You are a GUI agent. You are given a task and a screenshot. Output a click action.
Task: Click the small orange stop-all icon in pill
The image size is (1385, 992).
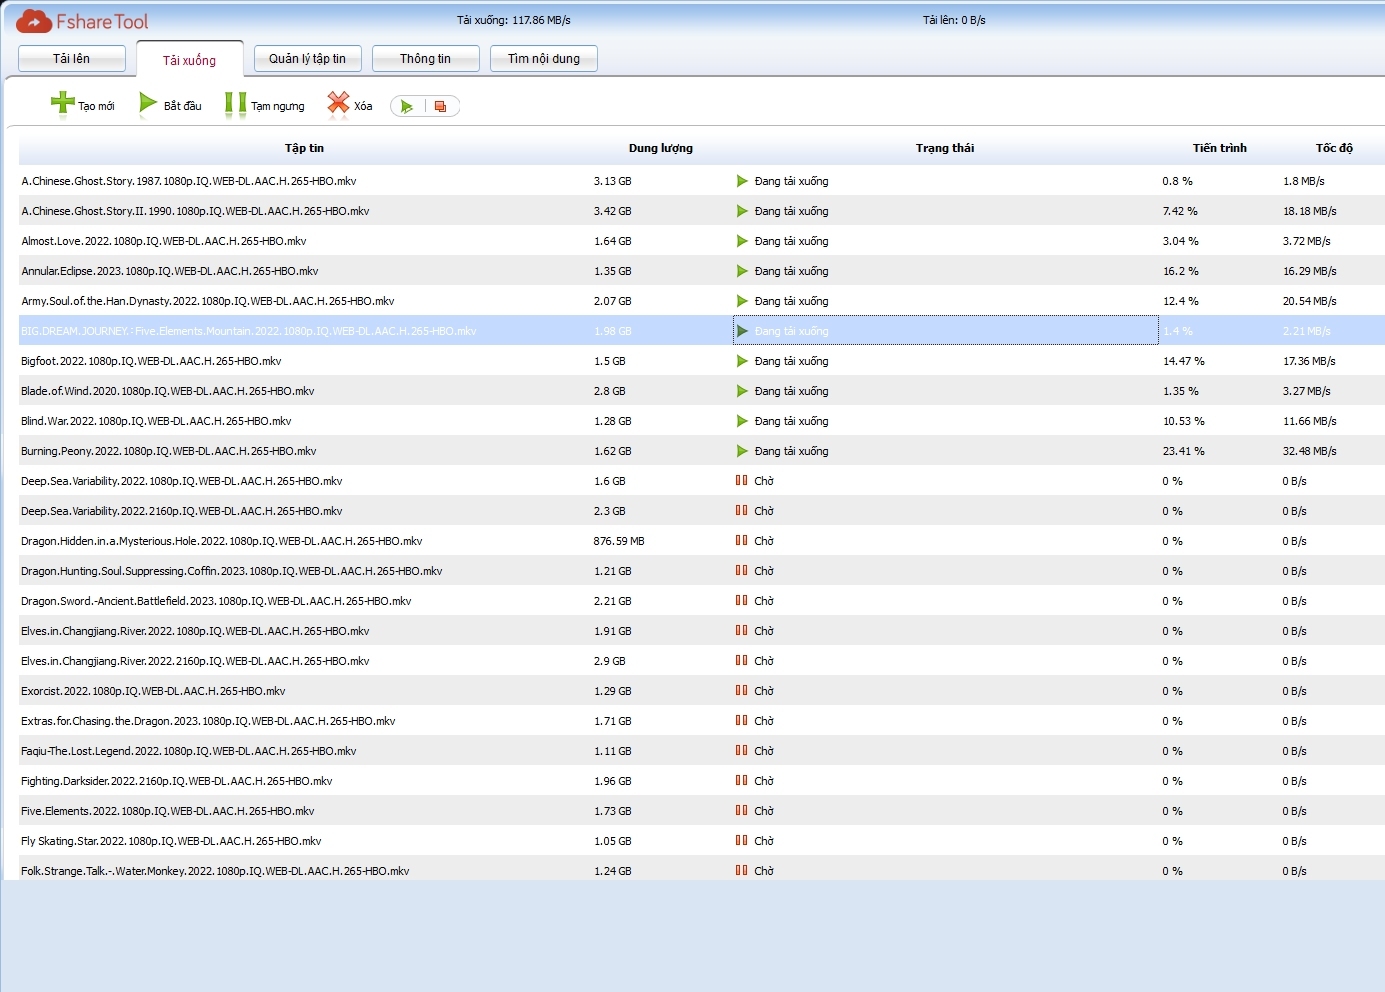point(440,106)
